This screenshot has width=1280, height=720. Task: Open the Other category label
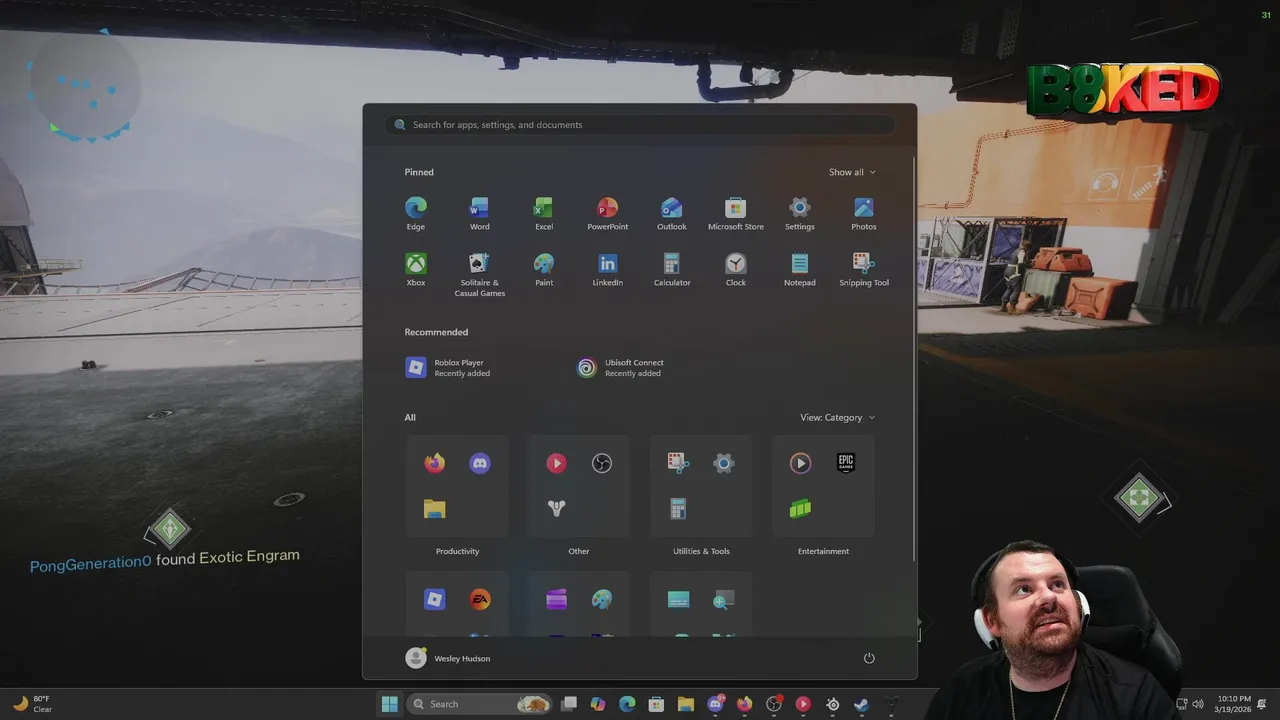coord(579,551)
